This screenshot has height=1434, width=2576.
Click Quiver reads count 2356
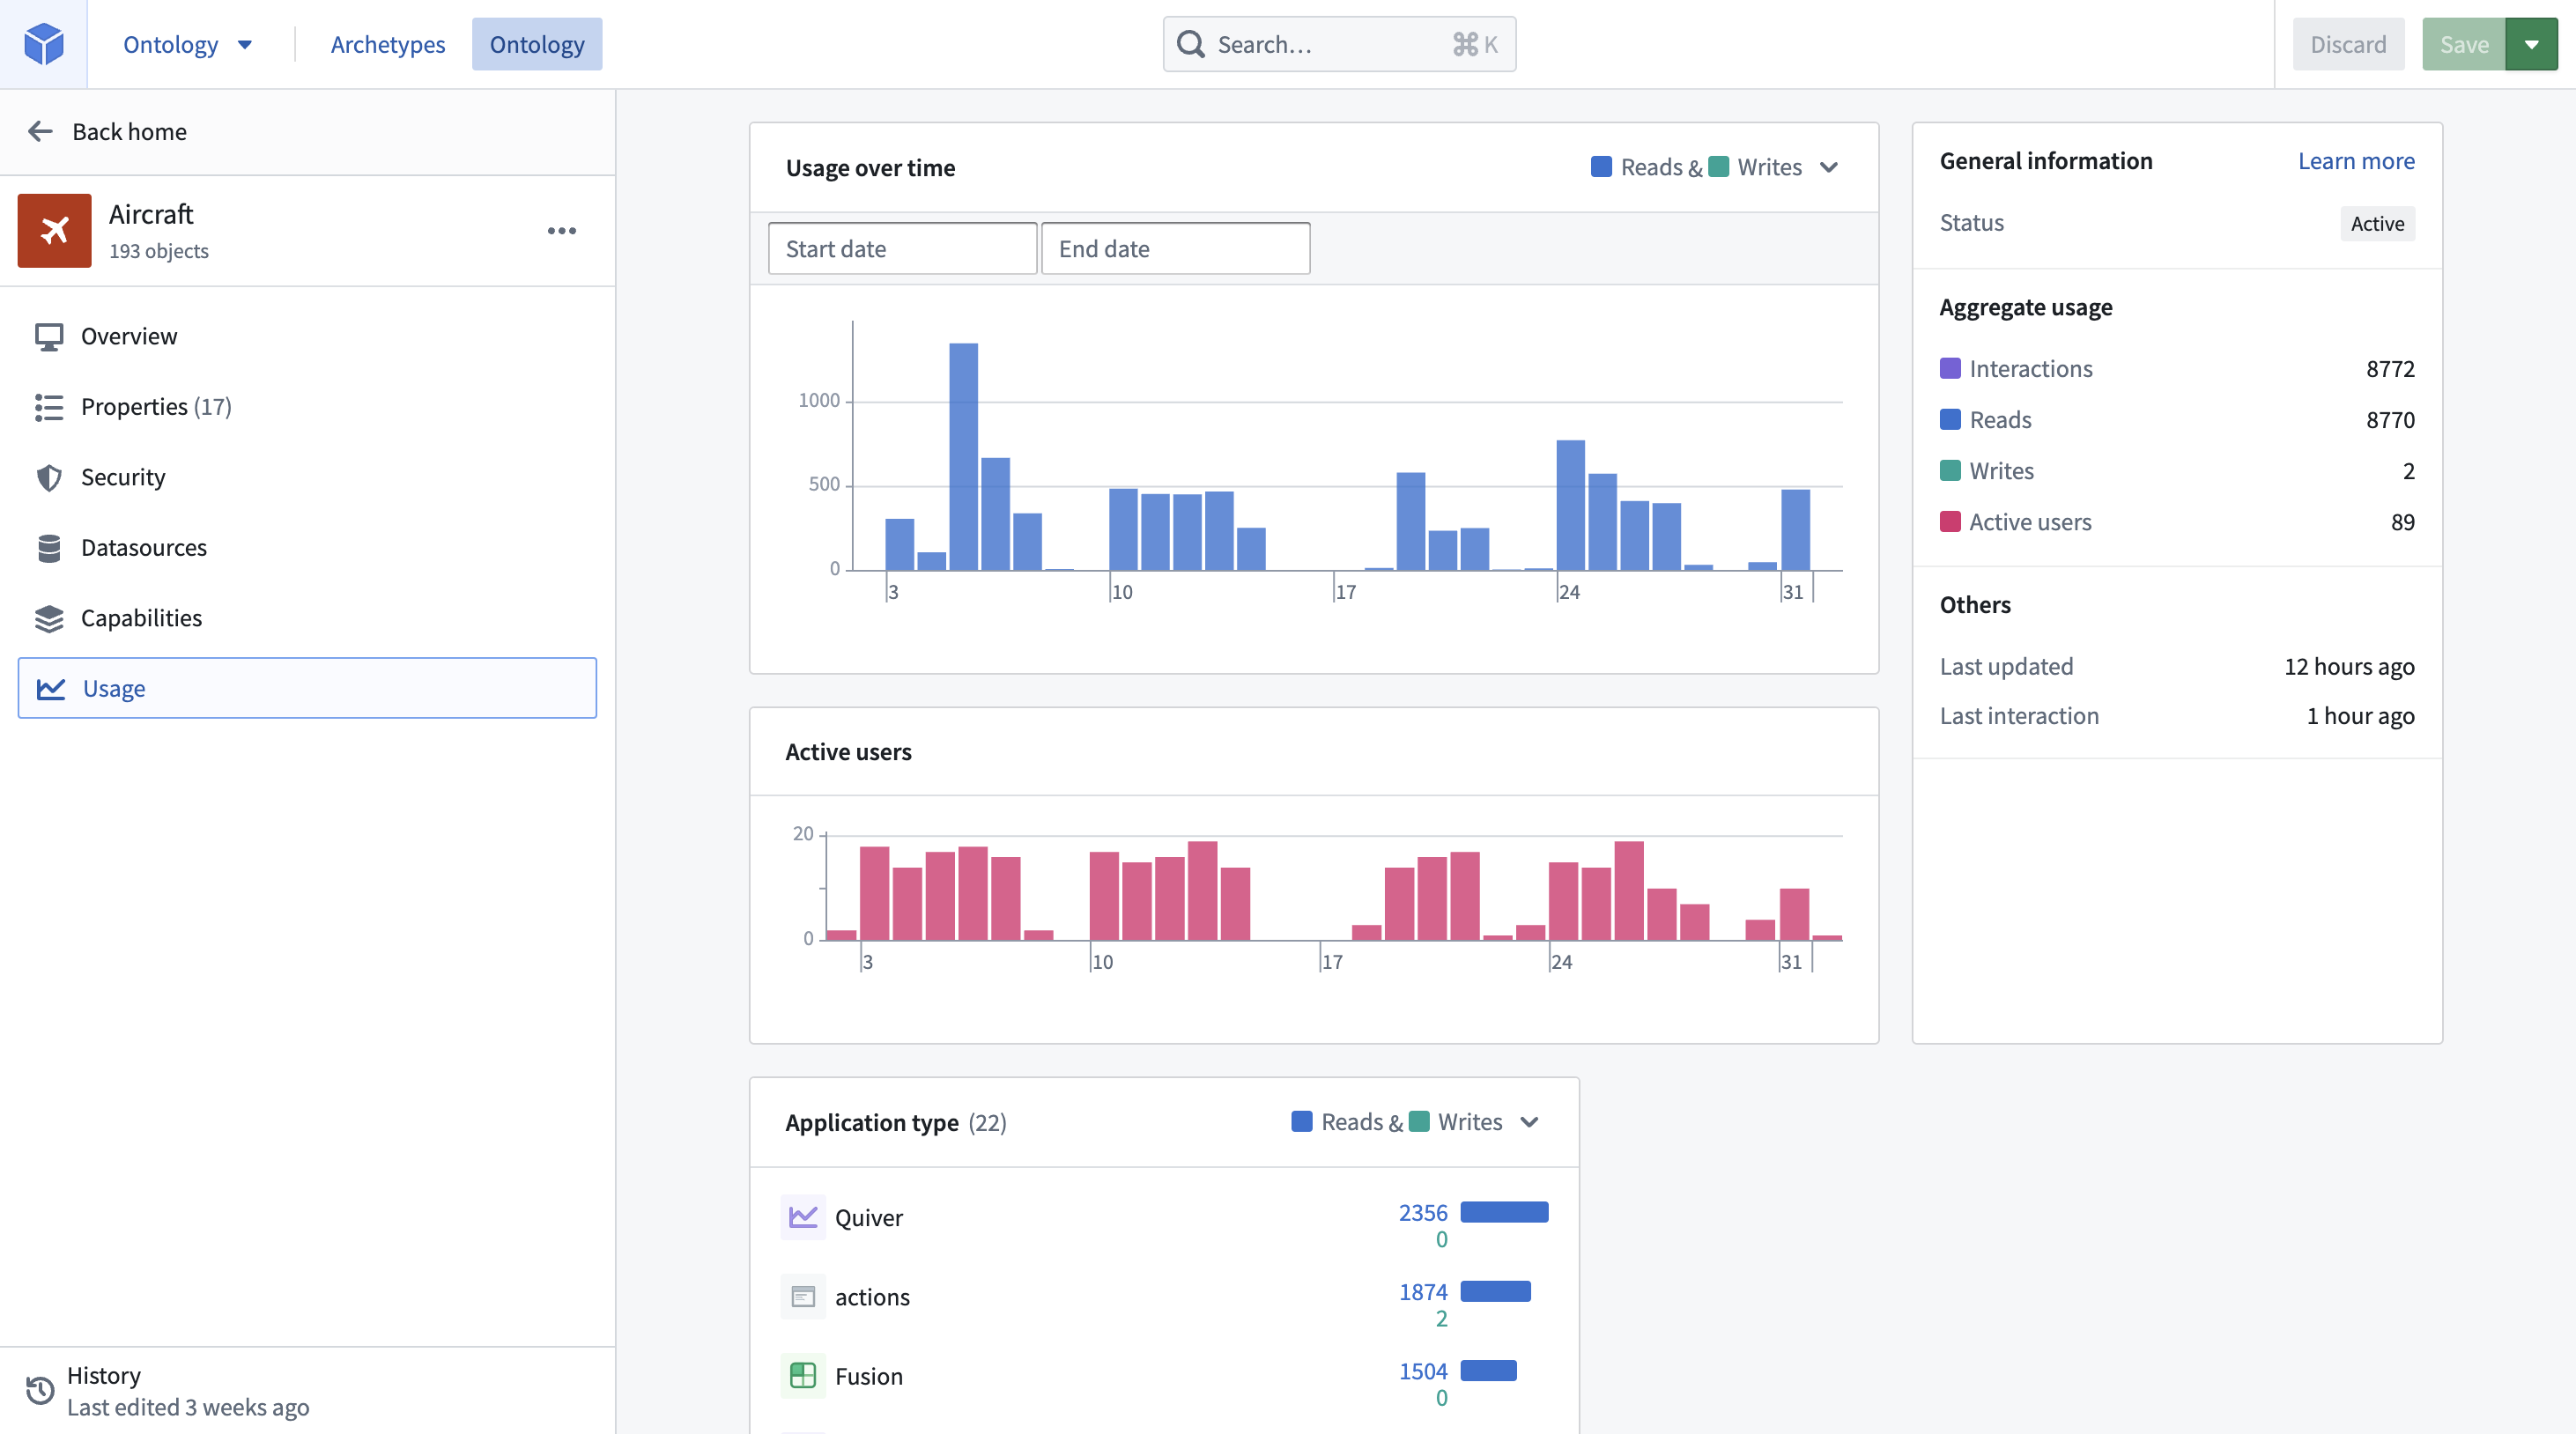pos(1422,1212)
